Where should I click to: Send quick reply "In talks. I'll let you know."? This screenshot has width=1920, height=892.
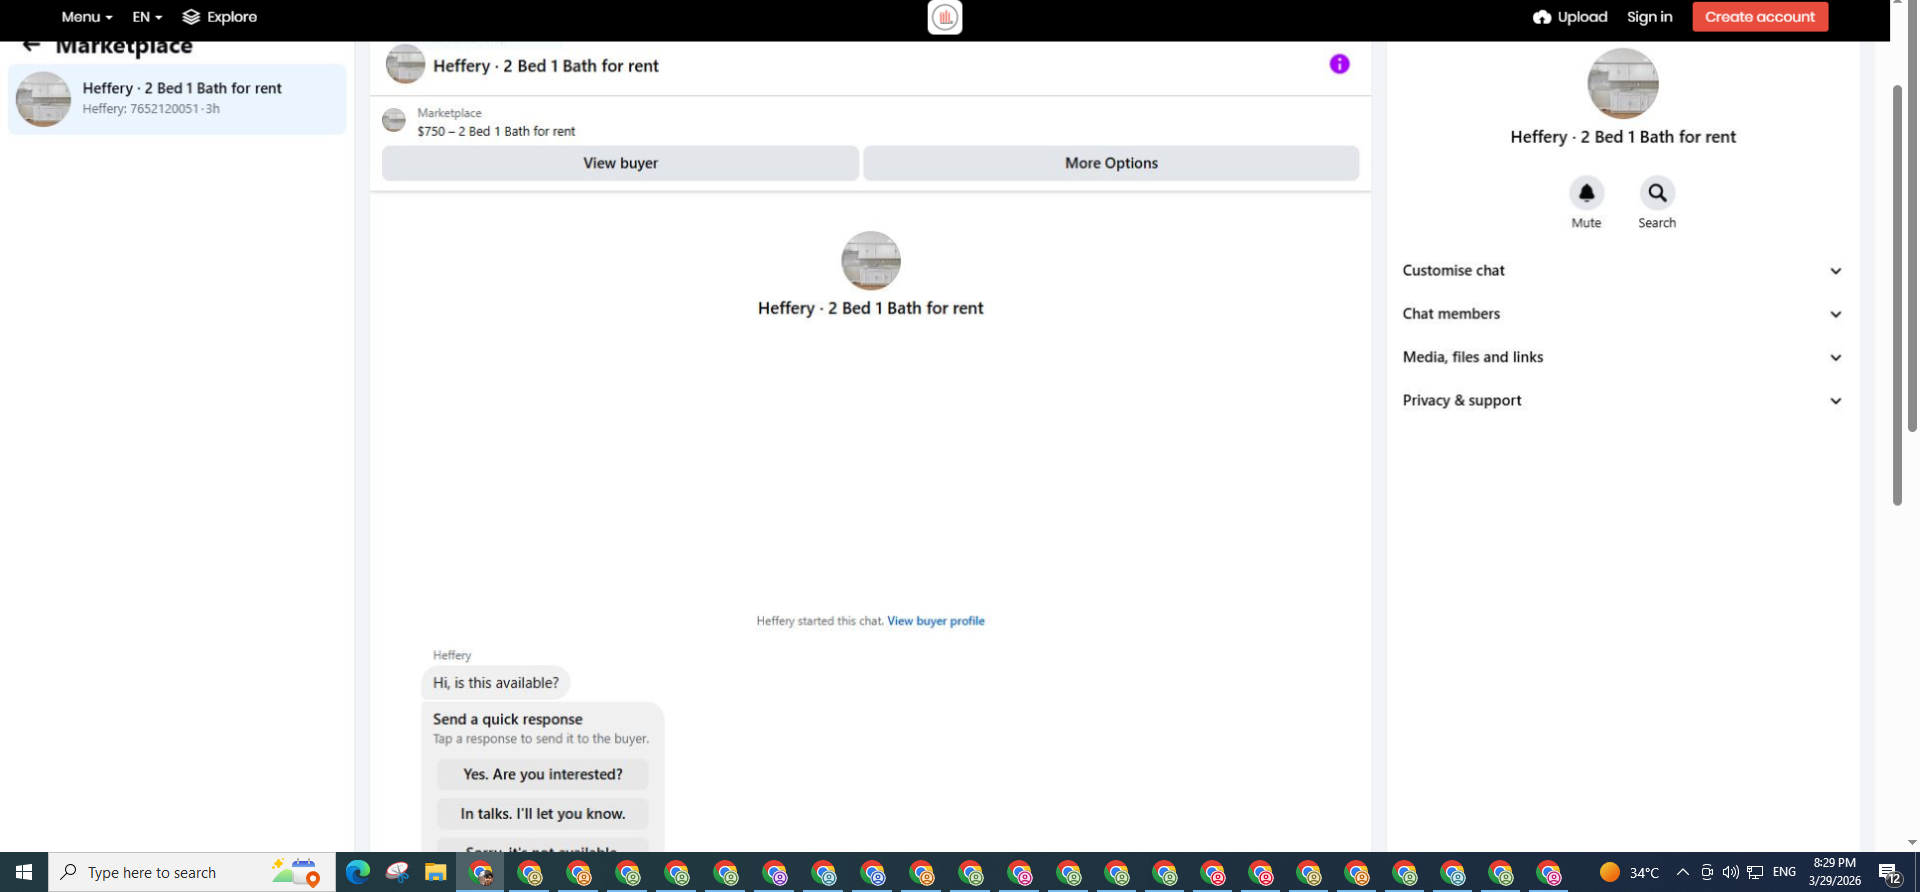[543, 814]
